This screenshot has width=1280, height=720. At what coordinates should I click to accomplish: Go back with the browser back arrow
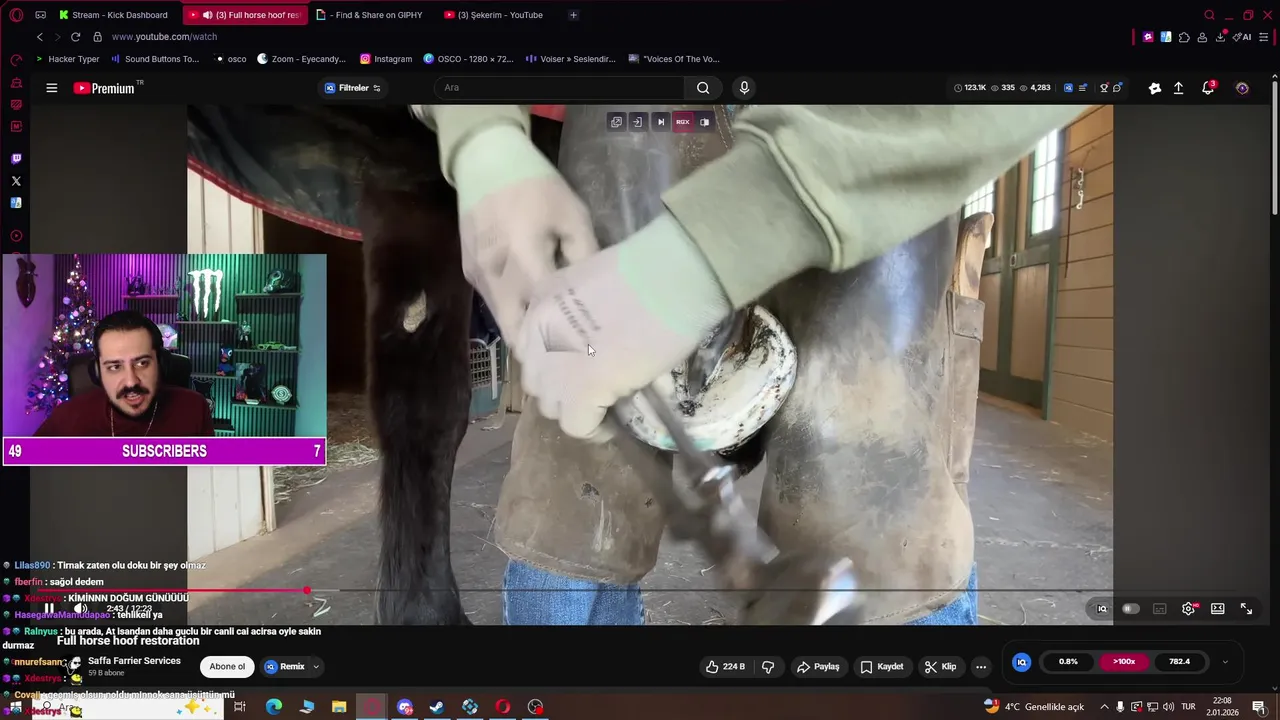click(x=40, y=37)
